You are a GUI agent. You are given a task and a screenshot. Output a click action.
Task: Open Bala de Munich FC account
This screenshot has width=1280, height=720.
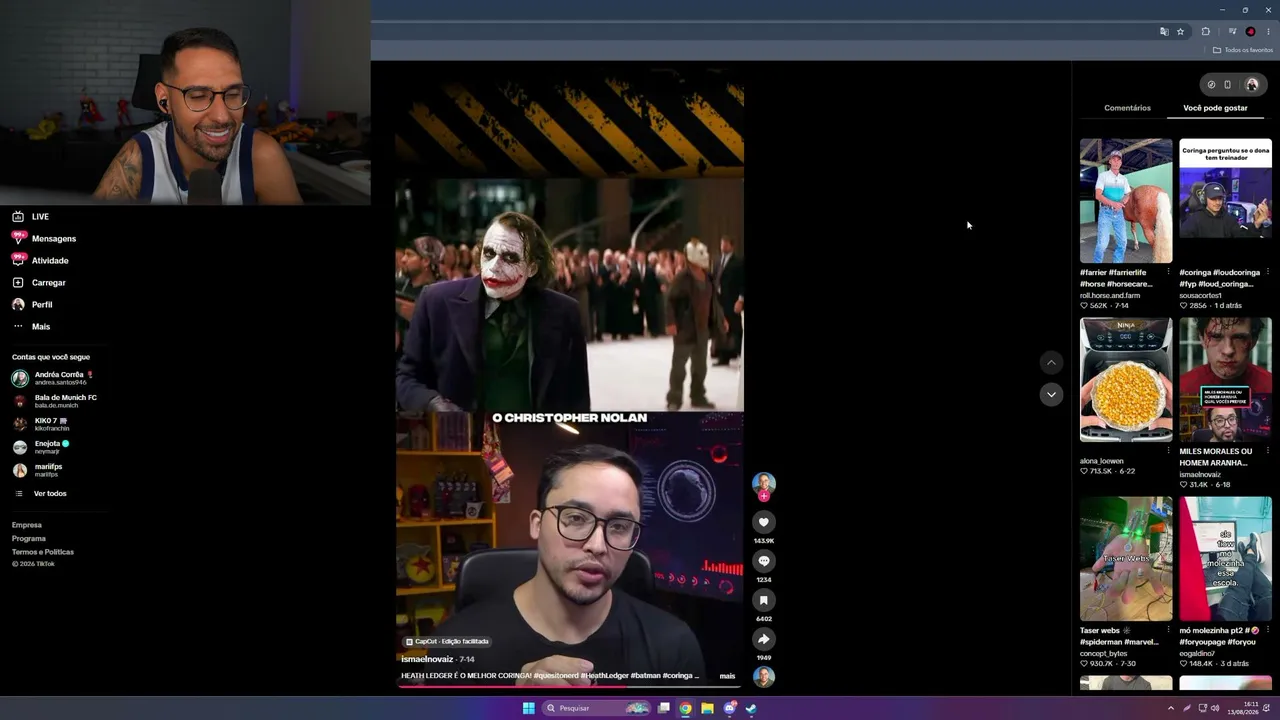(54, 401)
